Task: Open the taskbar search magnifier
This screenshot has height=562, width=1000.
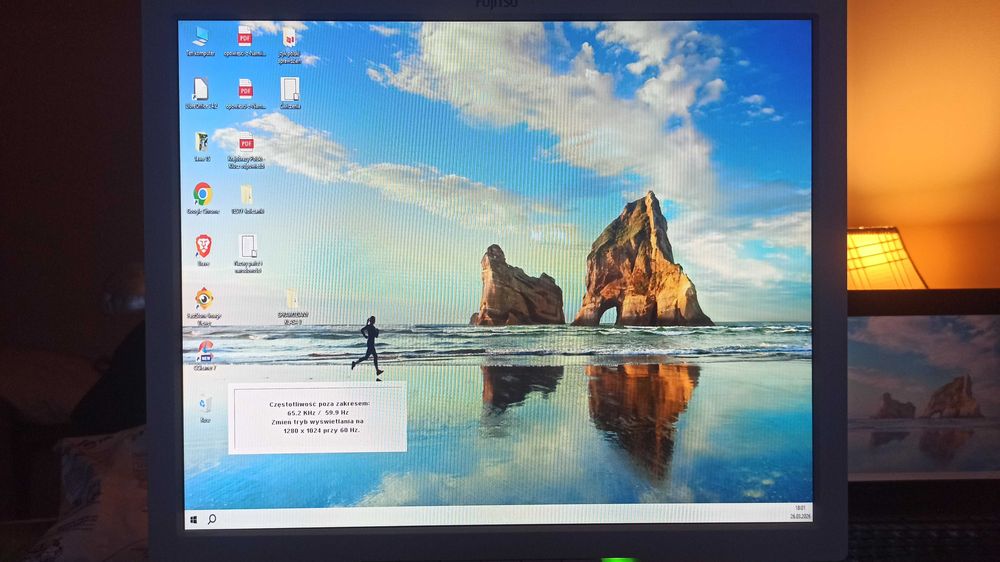Action: pyautogui.click(x=212, y=520)
